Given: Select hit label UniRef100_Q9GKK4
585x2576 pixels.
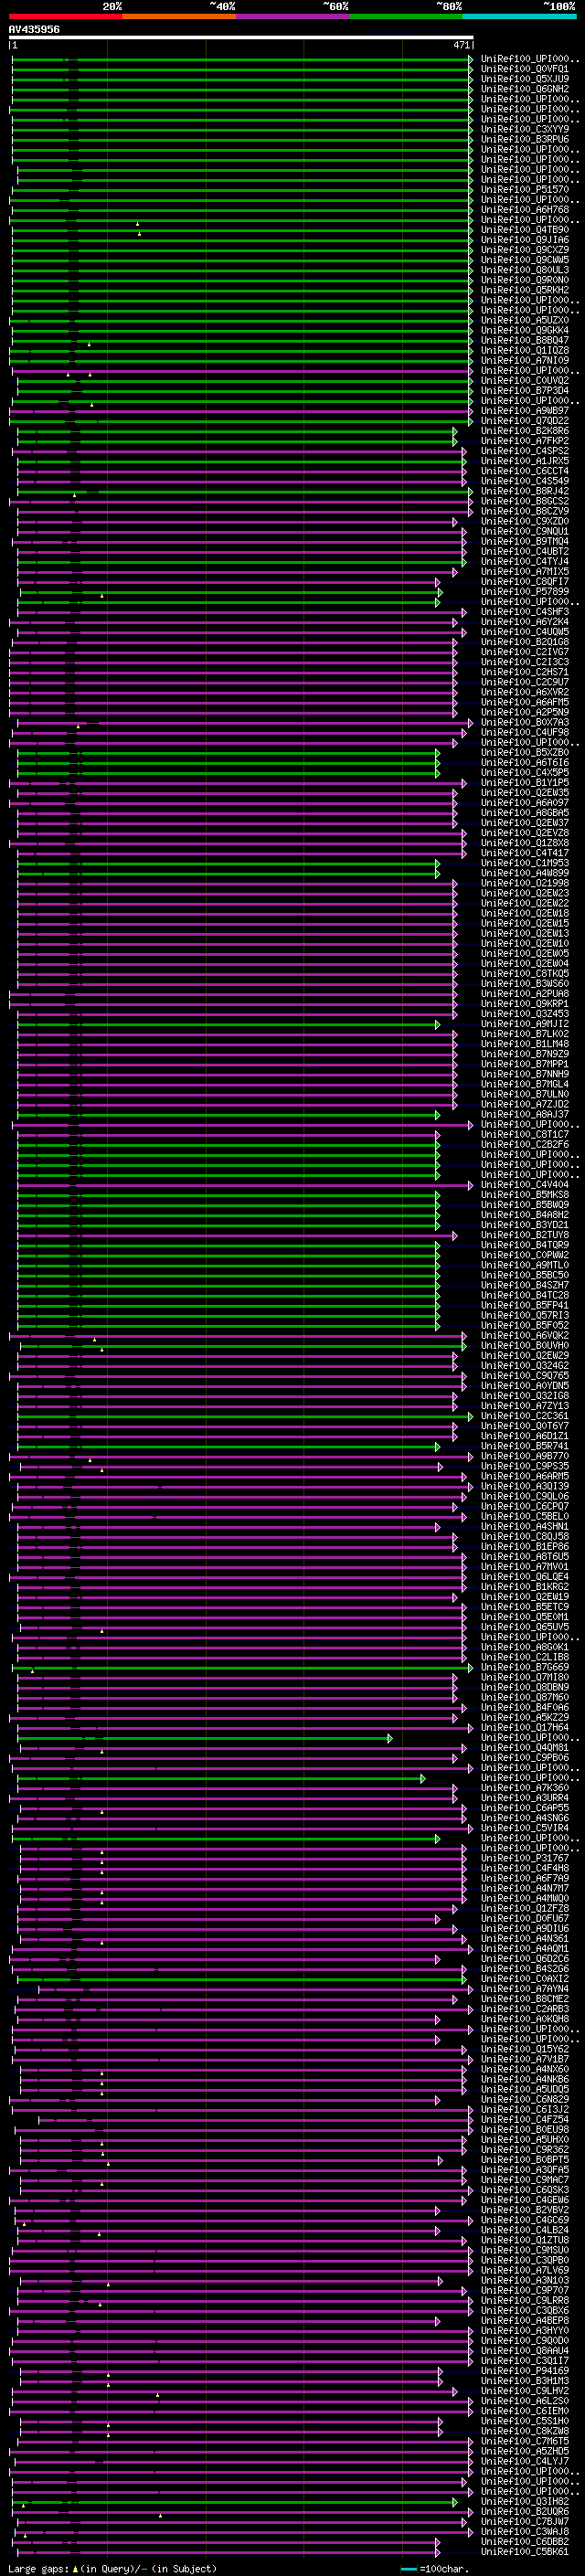Looking at the screenshot, I should pyautogui.click(x=525, y=330).
